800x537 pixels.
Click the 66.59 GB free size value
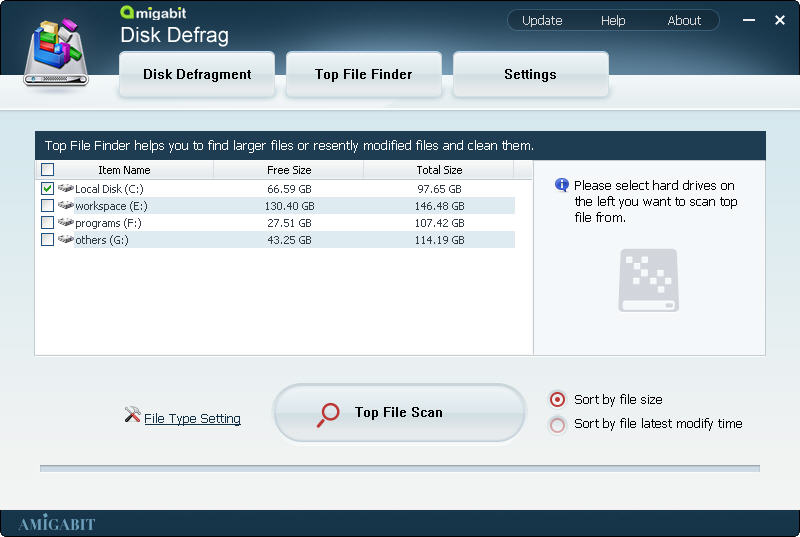(289, 189)
